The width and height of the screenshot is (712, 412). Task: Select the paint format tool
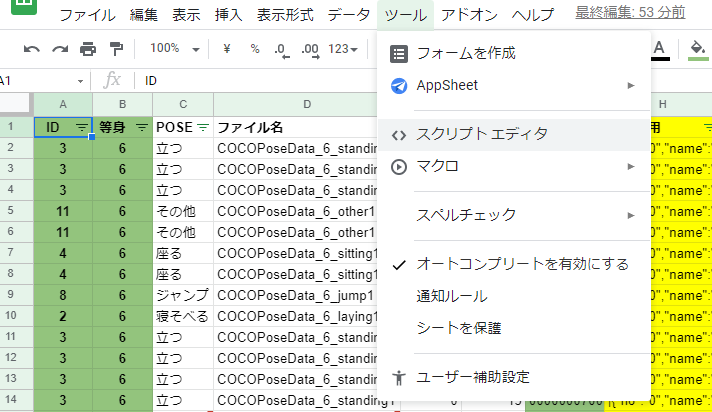coord(116,49)
